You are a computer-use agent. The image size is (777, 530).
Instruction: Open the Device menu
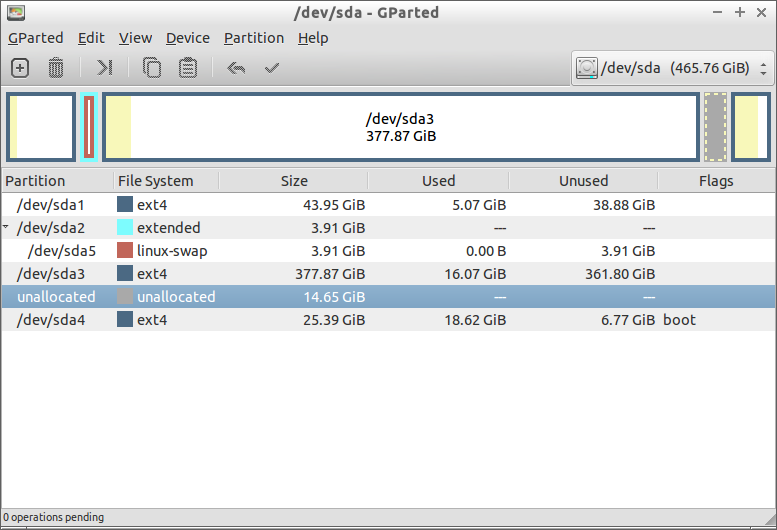point(188,38)
